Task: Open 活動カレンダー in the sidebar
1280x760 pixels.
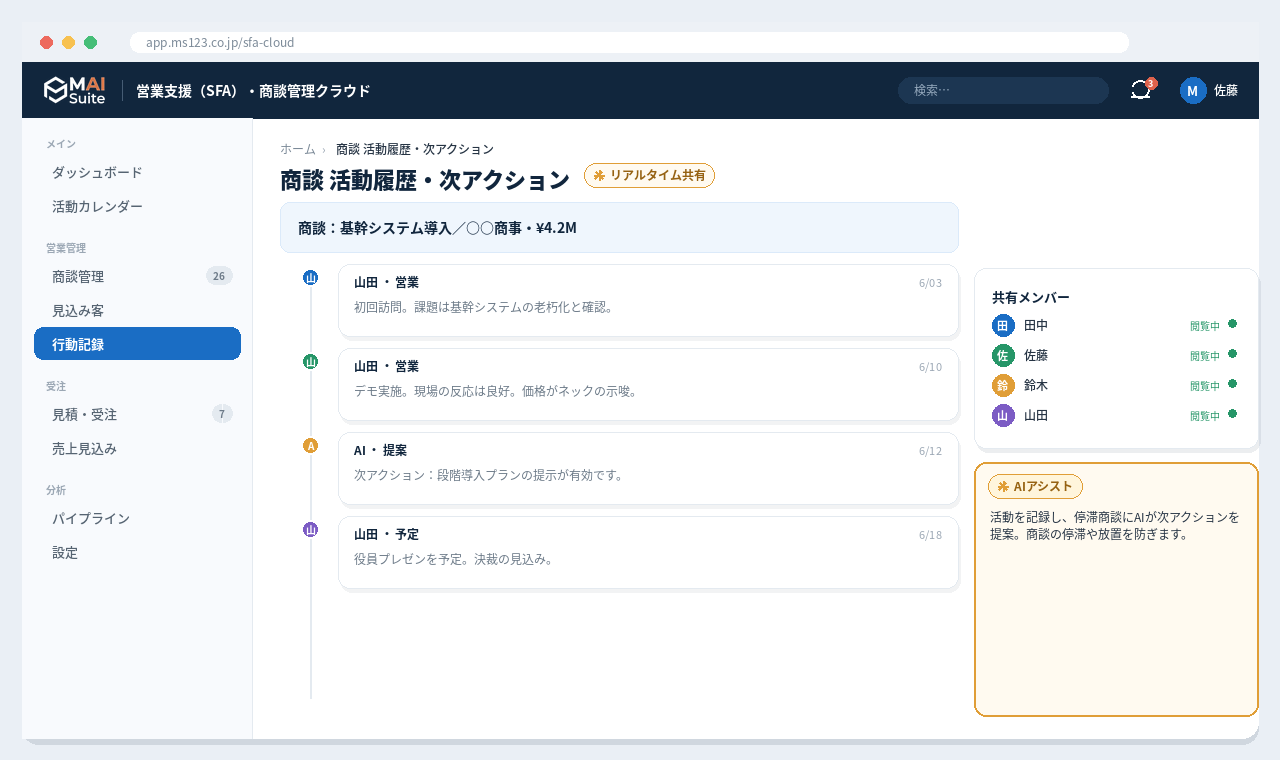Action: 137,206
